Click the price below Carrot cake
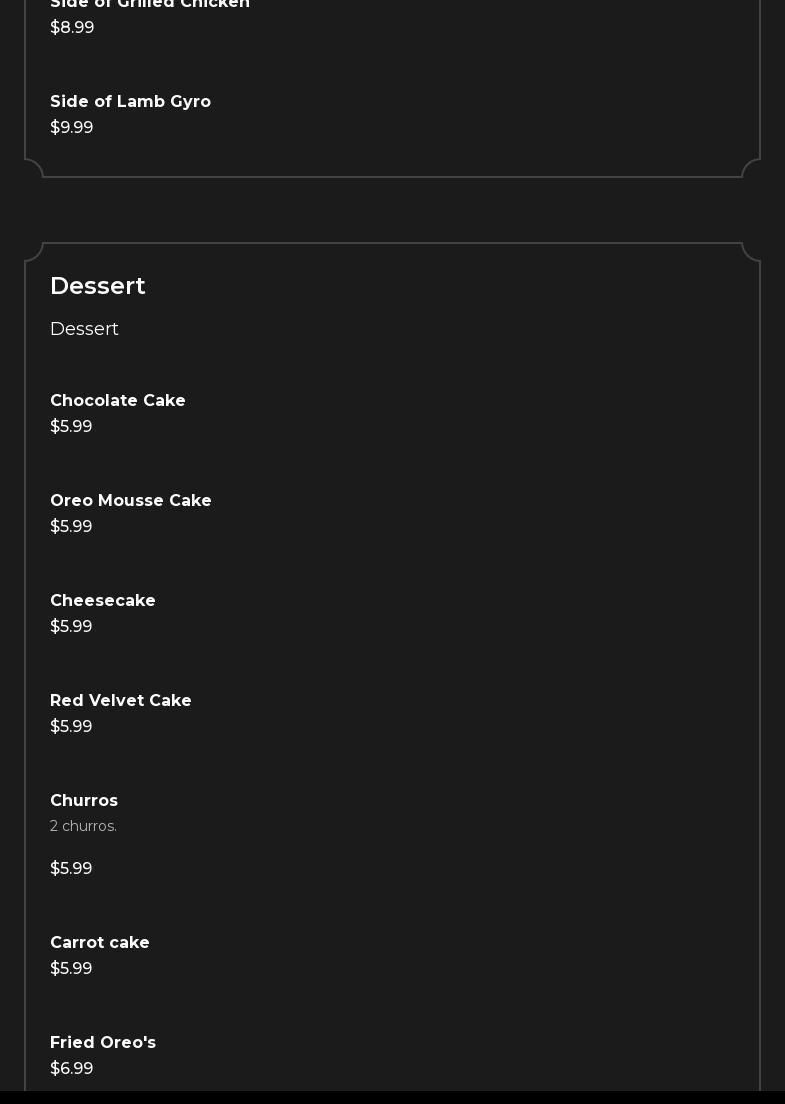Viewport: 785px width, 1104px height. coord(71,969)
